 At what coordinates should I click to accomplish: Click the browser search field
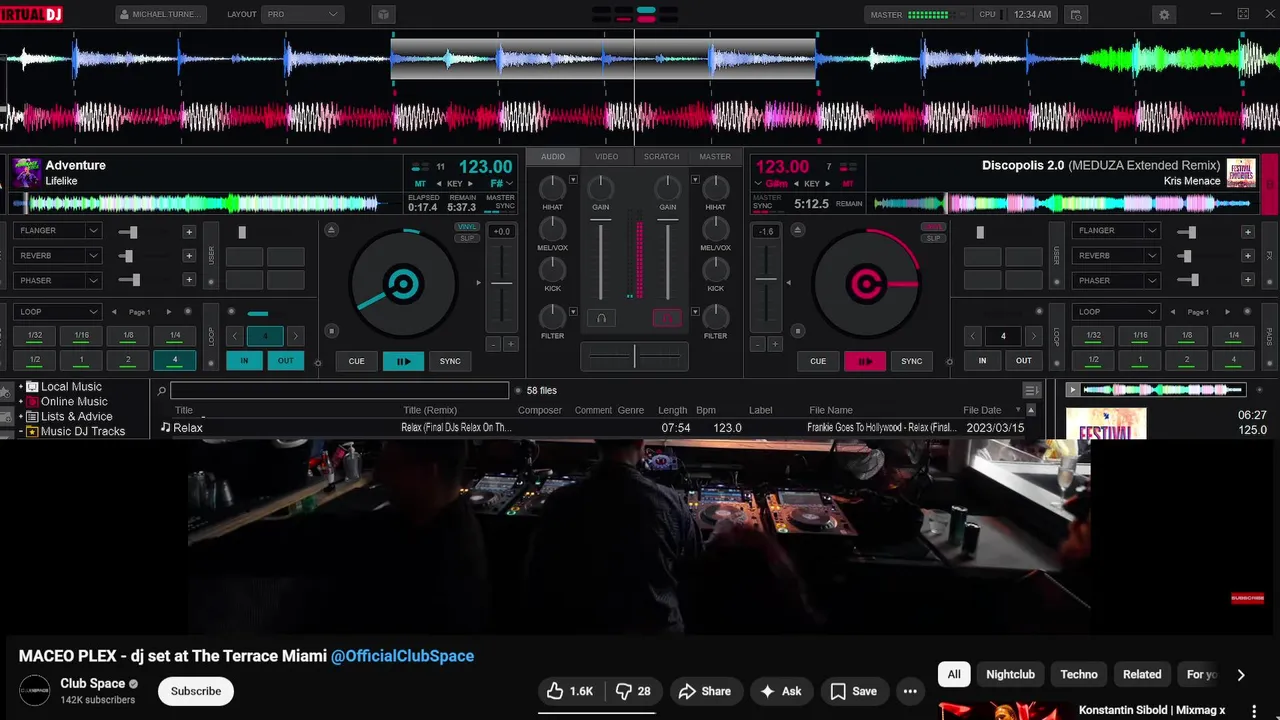tap(339, 391)
